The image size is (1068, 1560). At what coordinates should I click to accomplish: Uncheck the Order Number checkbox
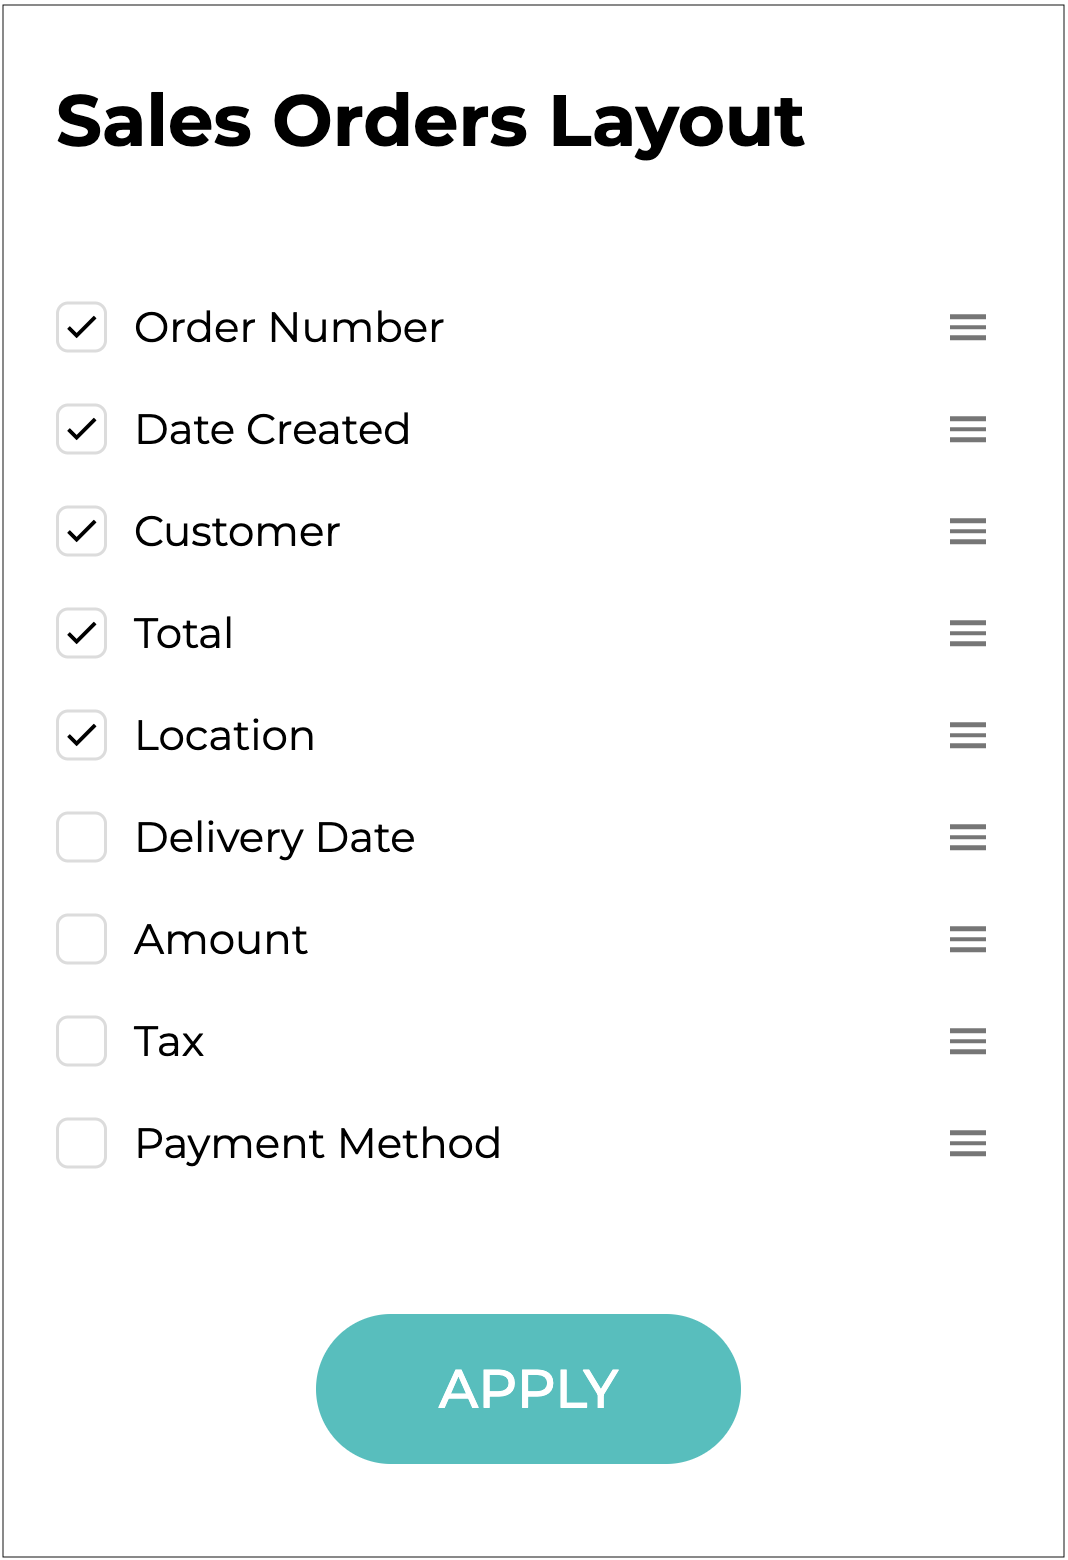pyautogui.click(x=81, y=327)
